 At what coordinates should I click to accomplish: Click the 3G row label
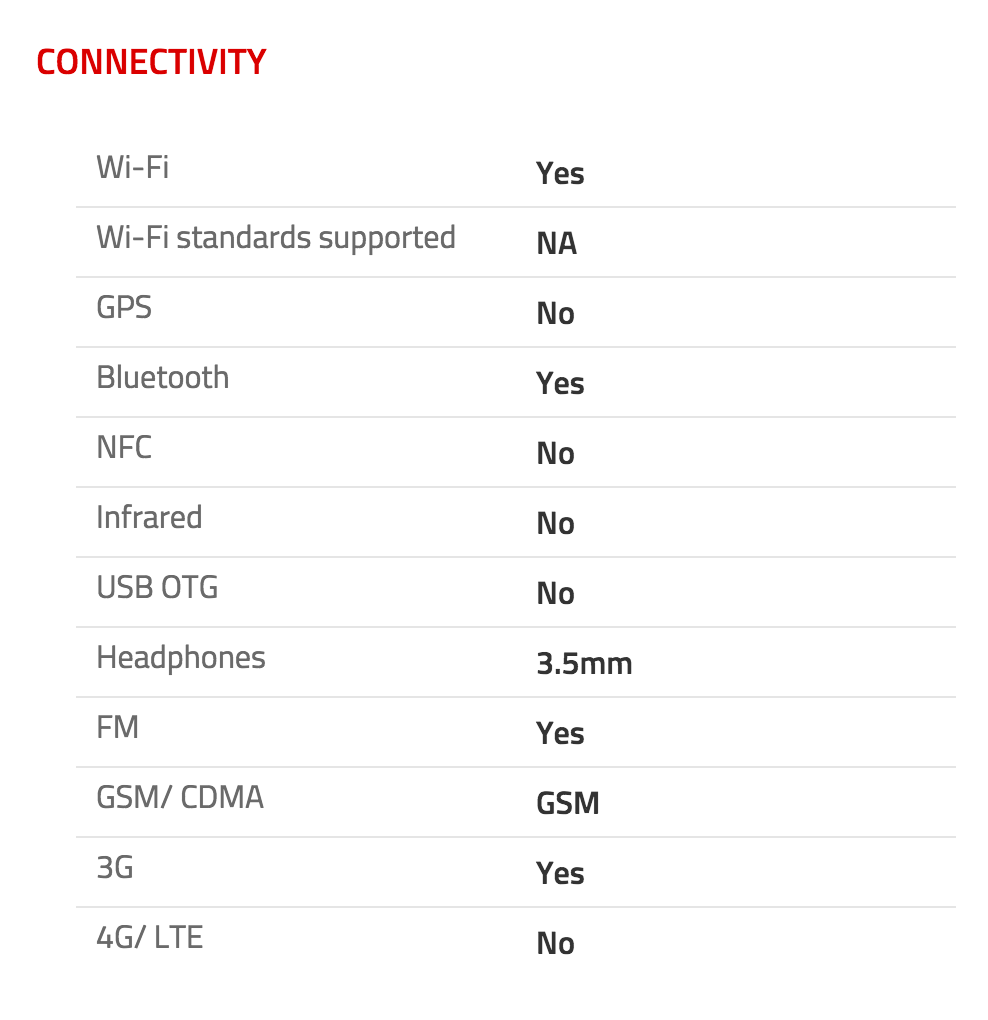pyautogui.click(x=115, y=867)
